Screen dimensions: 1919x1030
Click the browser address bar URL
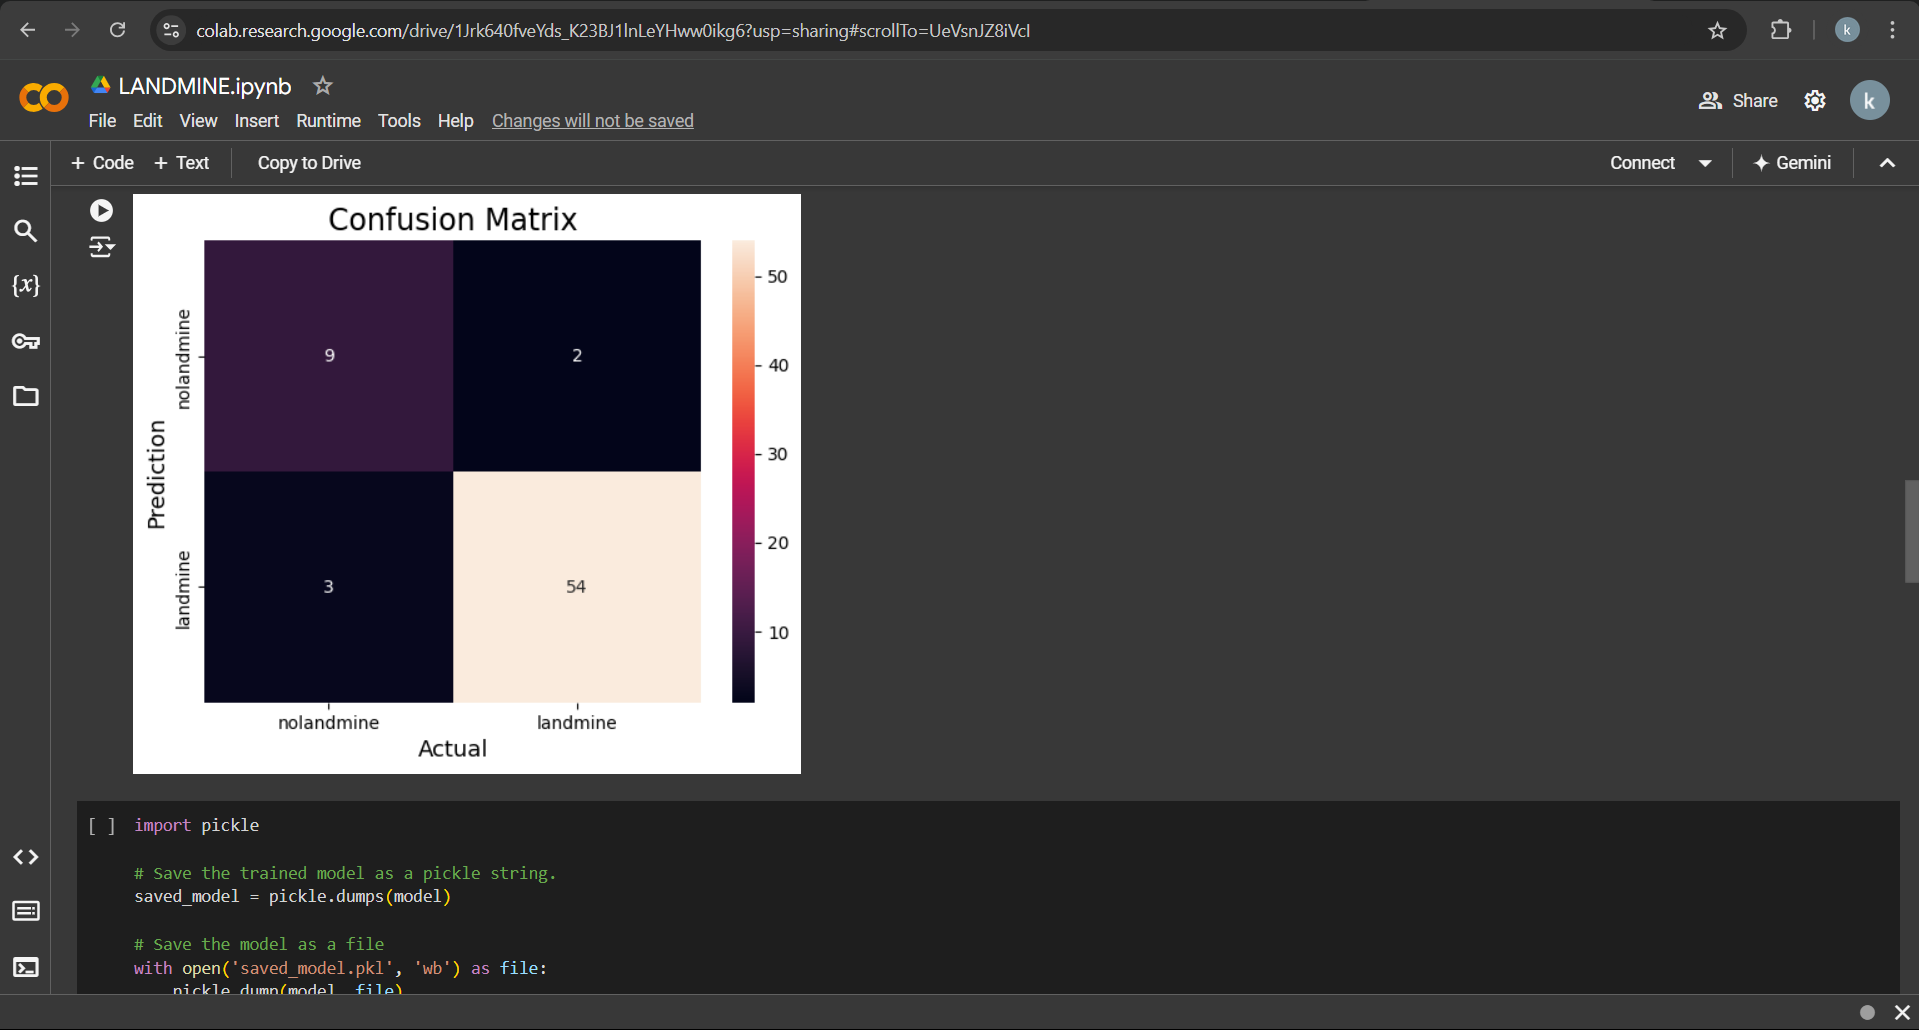tap(612, 31)
